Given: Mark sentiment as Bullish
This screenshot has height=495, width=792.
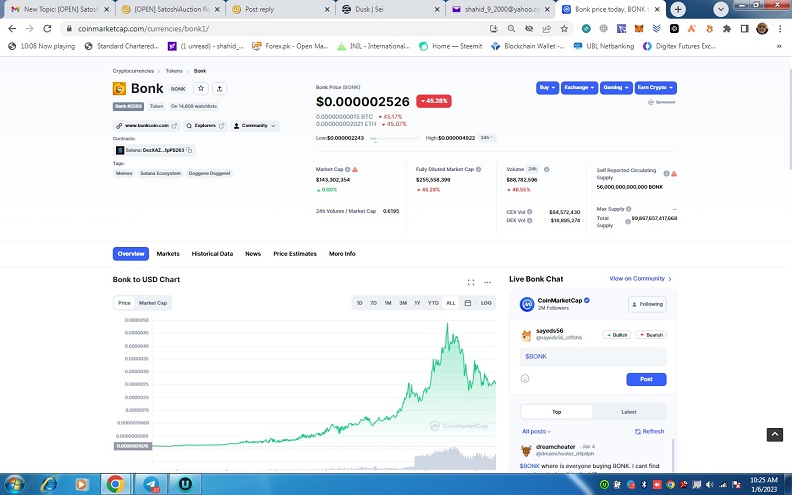Looking at the screenshot, I should click(x=617, y=335).
